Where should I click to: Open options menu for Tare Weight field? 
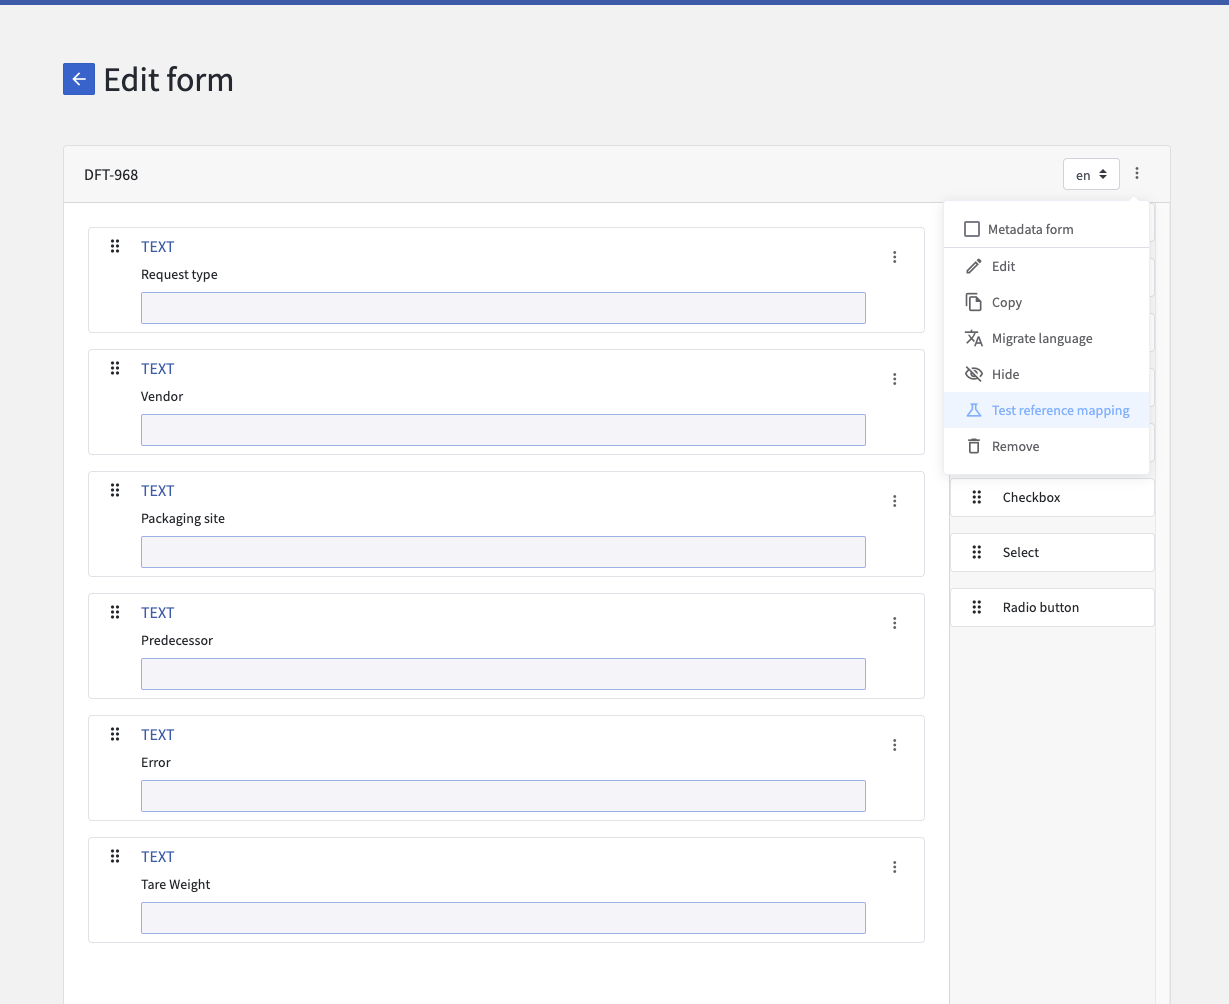tap(894, 867)
